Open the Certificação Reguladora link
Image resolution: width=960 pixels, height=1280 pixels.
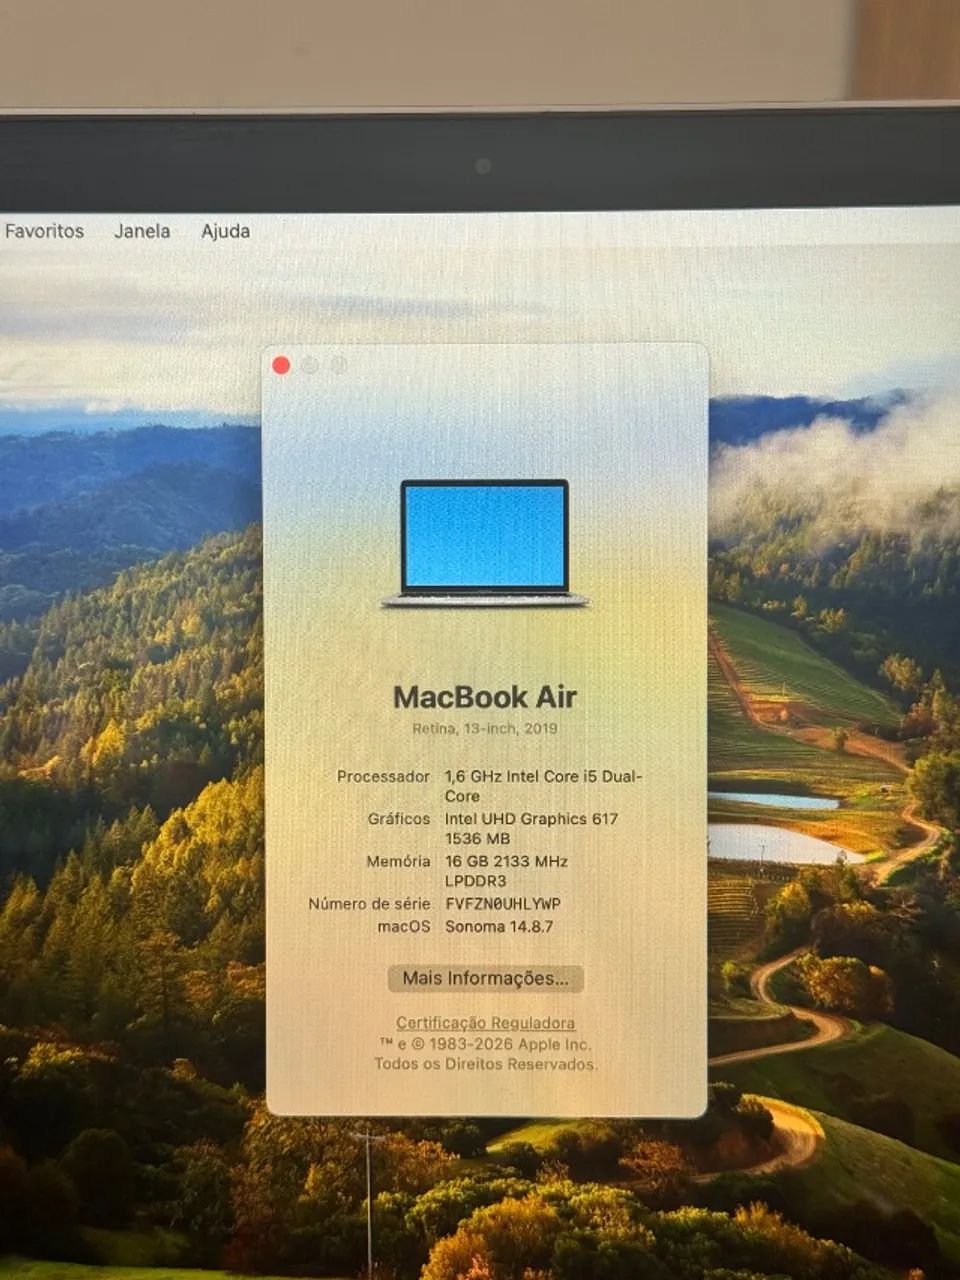[485, 1023]
